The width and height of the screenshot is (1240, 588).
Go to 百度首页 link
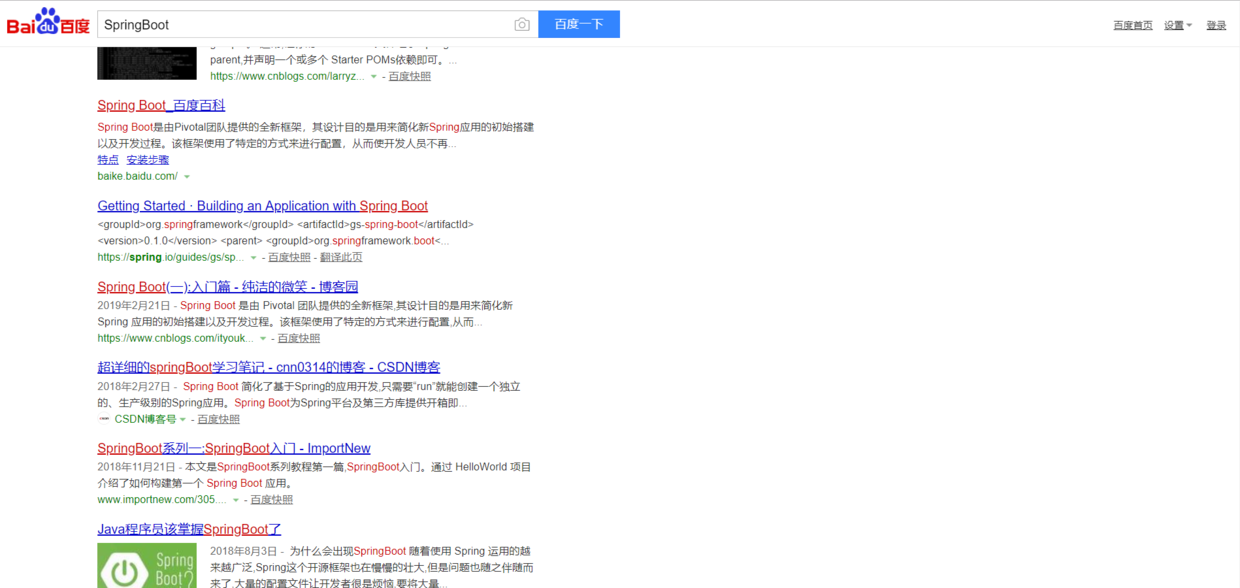(x=1133, y=26)
